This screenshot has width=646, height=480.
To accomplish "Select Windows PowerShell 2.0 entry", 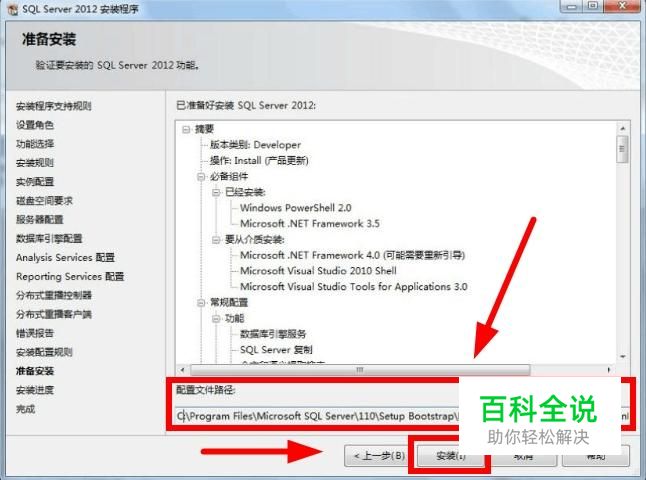I will pos(295,208).
